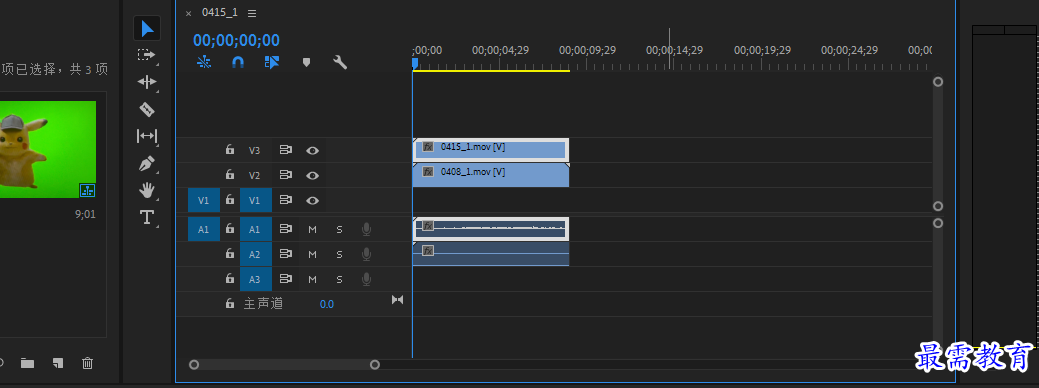This screenshot has height=388, width=1039.
Task: Toggle lock on track V2
Action: coord(230,175)
